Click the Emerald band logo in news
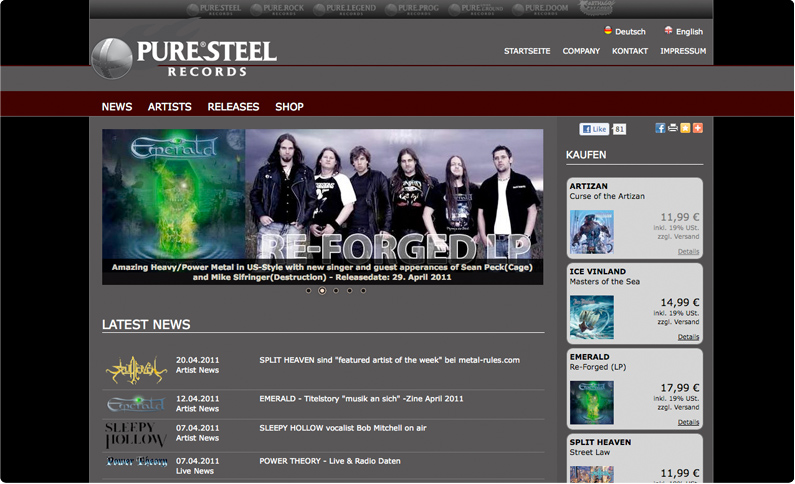795x484 pixels. [x=136, y=404]
